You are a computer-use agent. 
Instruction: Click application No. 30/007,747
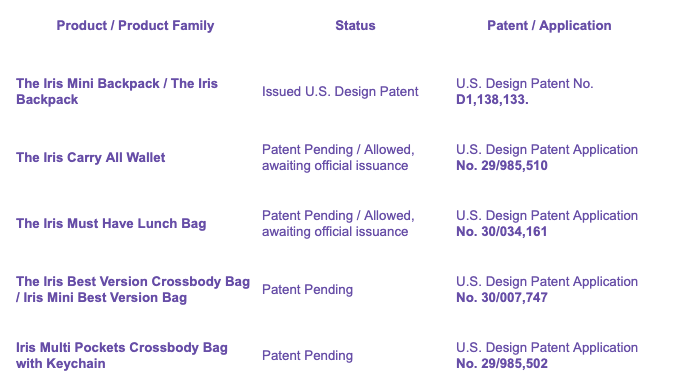502,297
